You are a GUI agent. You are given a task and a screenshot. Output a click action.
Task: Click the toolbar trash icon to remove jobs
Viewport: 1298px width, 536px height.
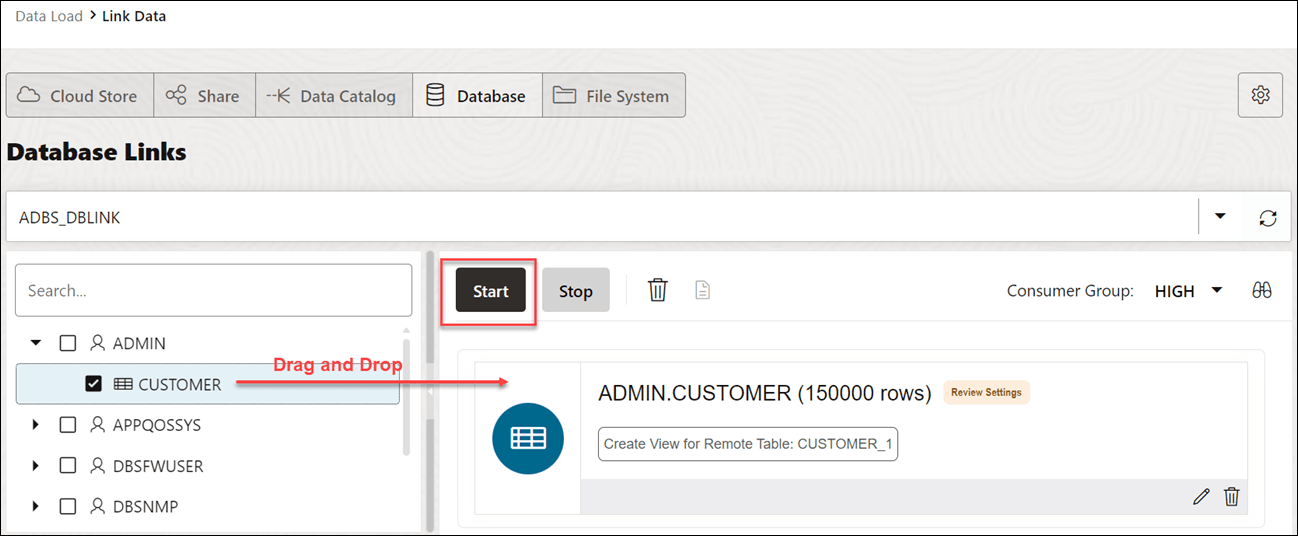(x=657, y=291)
